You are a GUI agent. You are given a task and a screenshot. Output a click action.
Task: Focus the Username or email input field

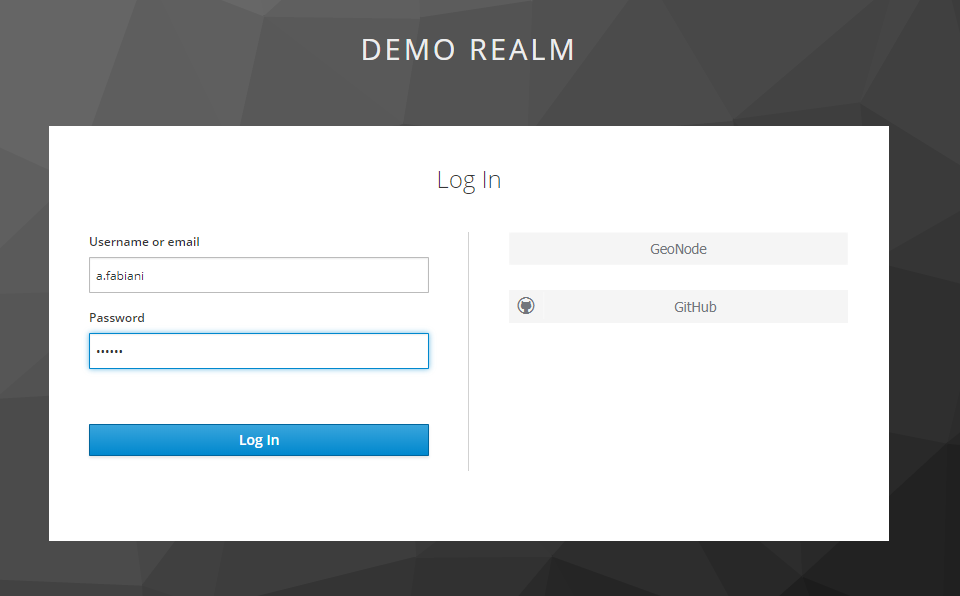(300, 275)
